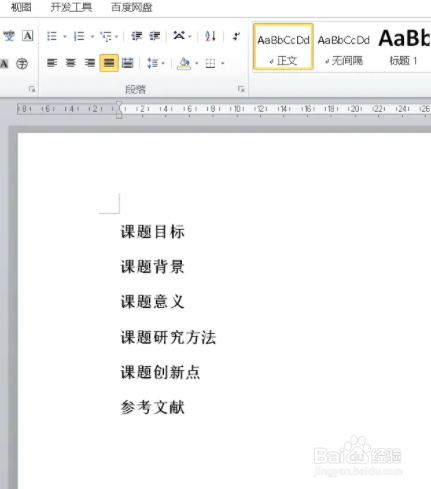Click the Character Shading icon

click(4, 63)
